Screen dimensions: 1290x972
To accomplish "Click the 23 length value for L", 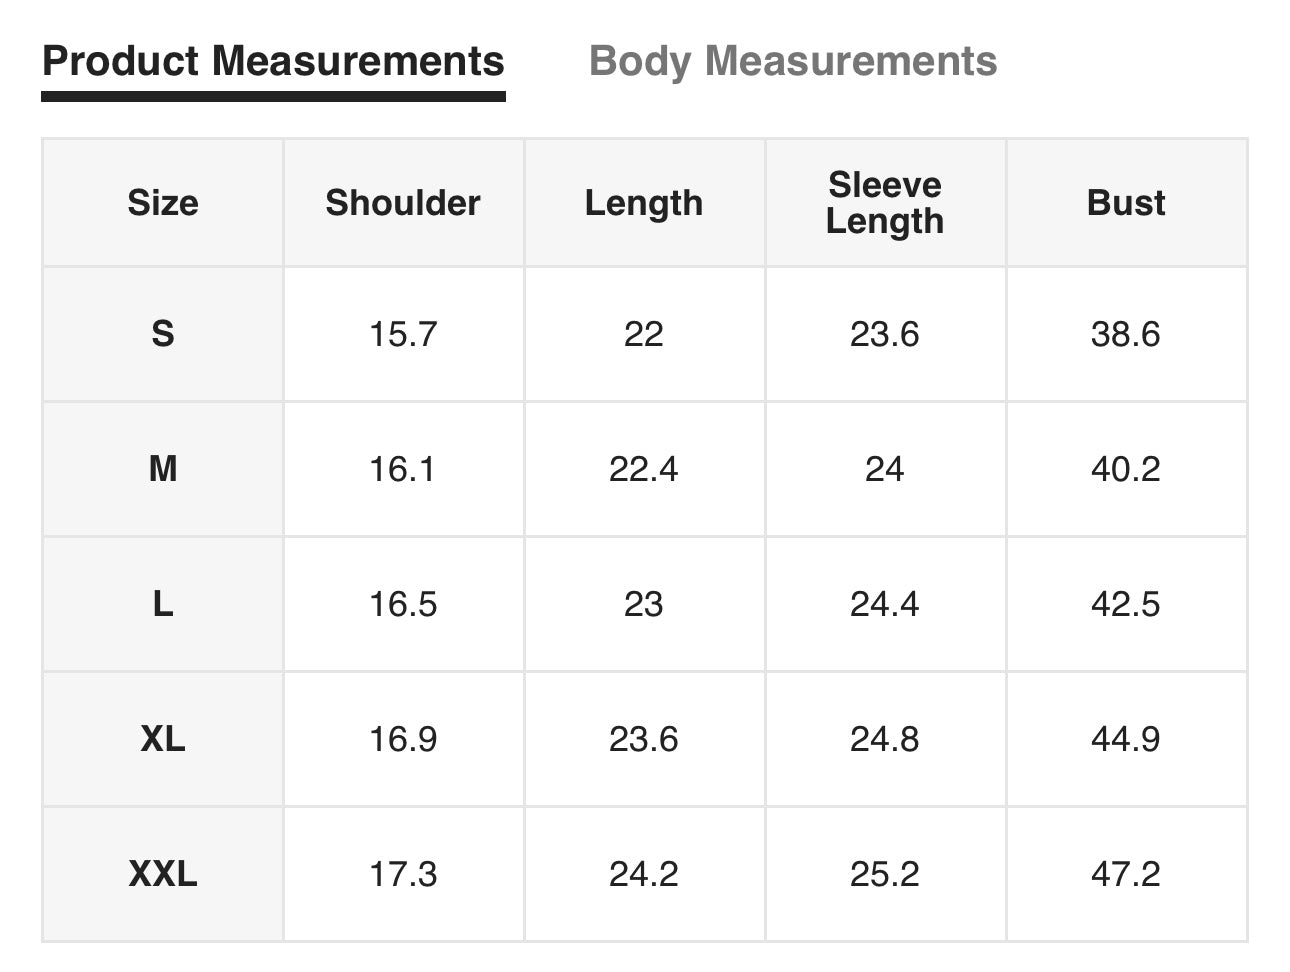I will tap(644, 603).
